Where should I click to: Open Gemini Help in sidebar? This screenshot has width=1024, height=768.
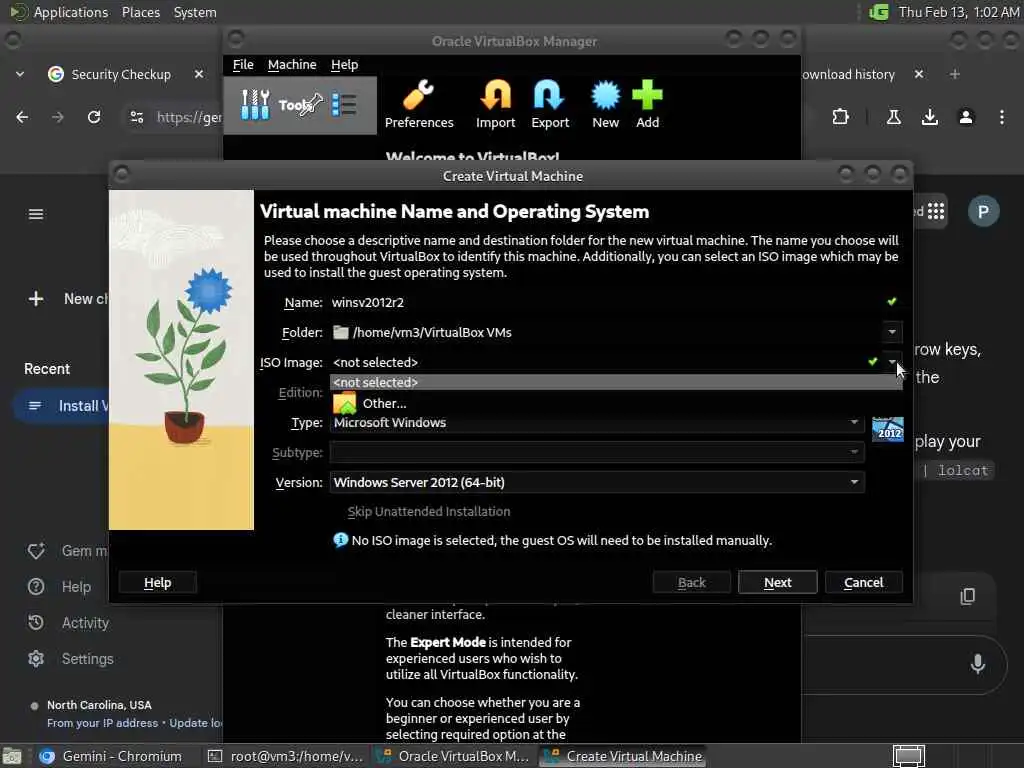coord(59,586)
